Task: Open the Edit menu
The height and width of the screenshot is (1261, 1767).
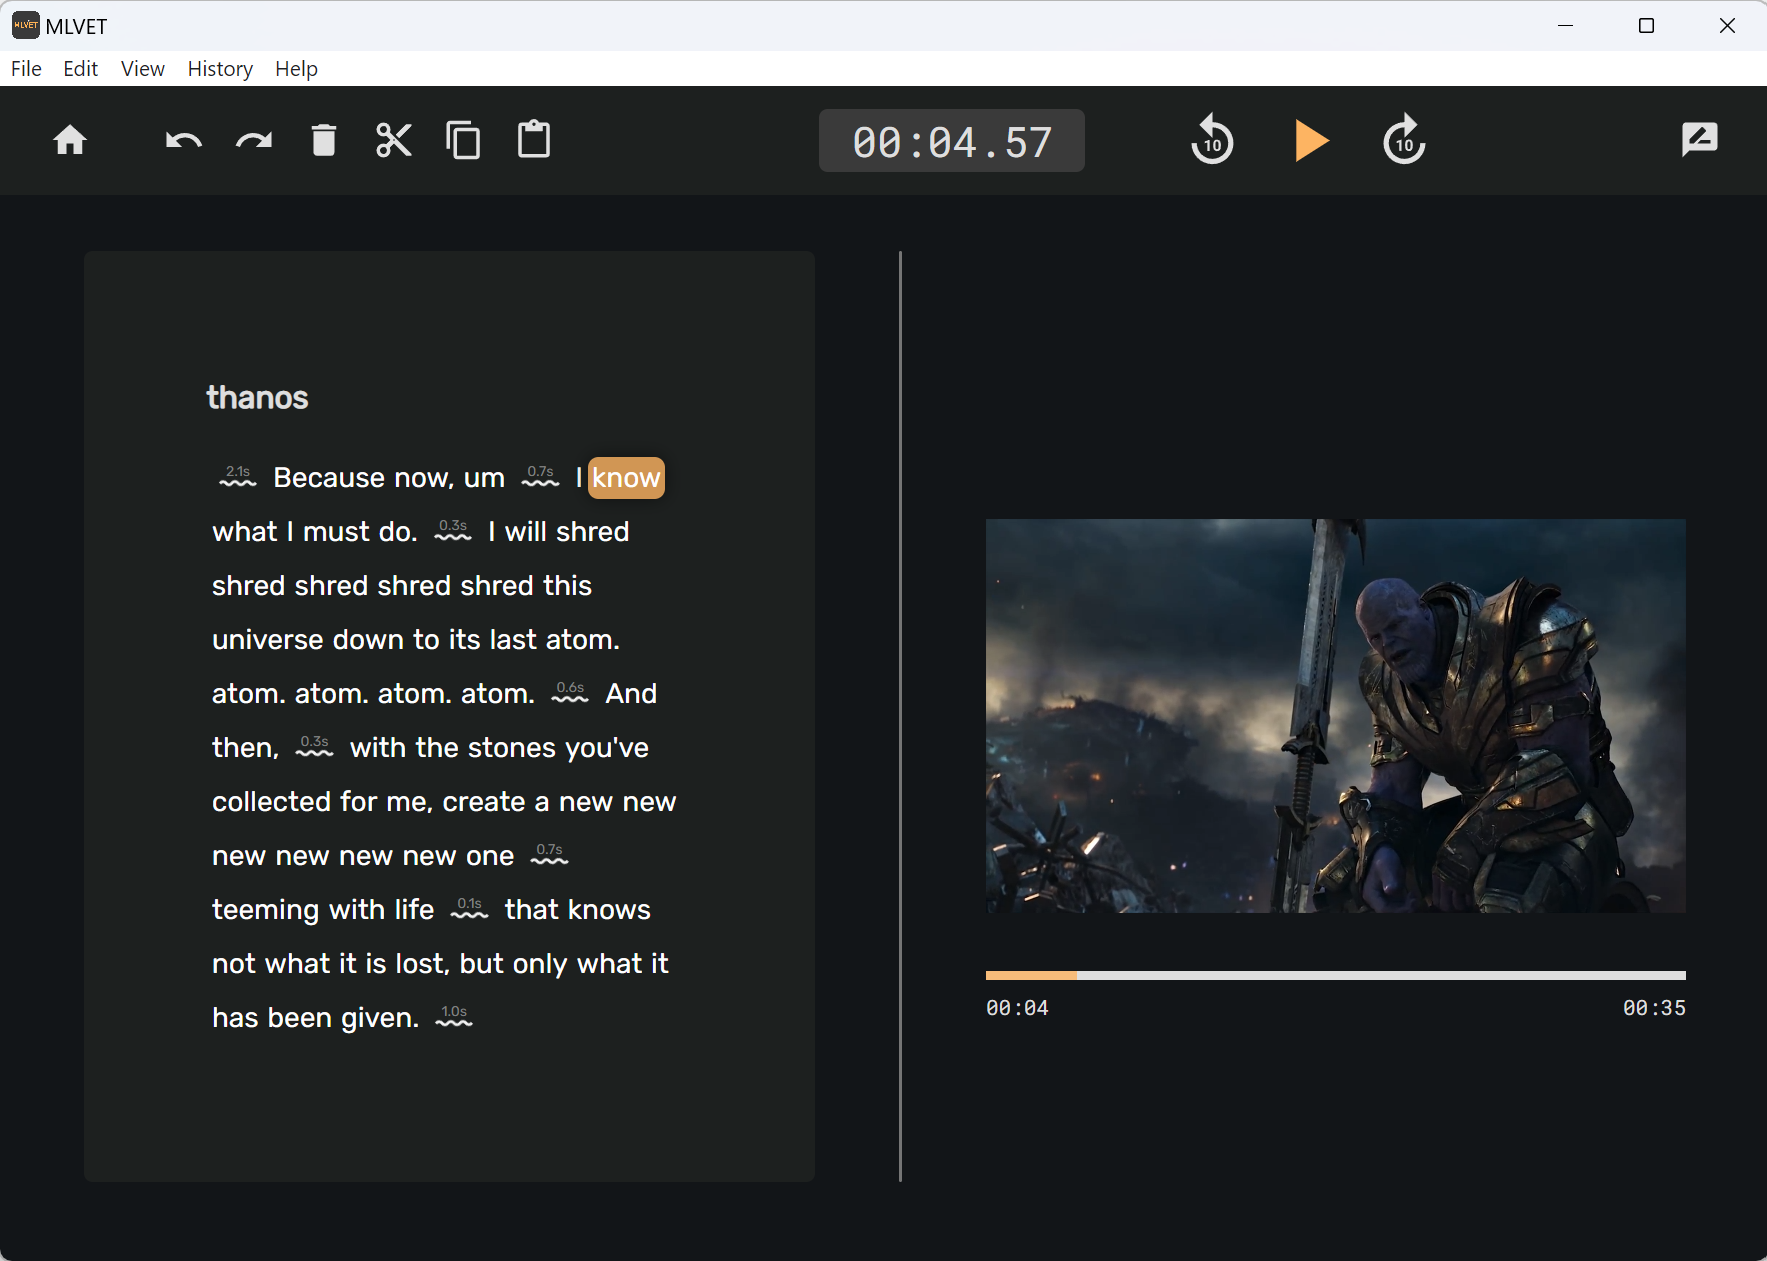Action: (x=80, y=68)
